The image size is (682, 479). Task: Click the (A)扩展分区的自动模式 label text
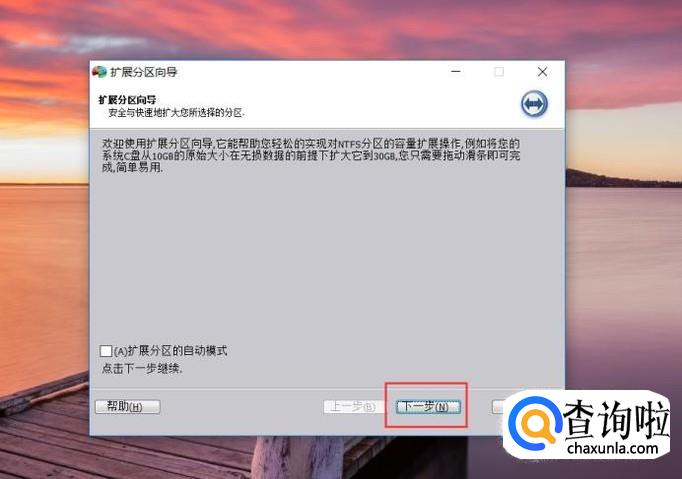point(170,351)
